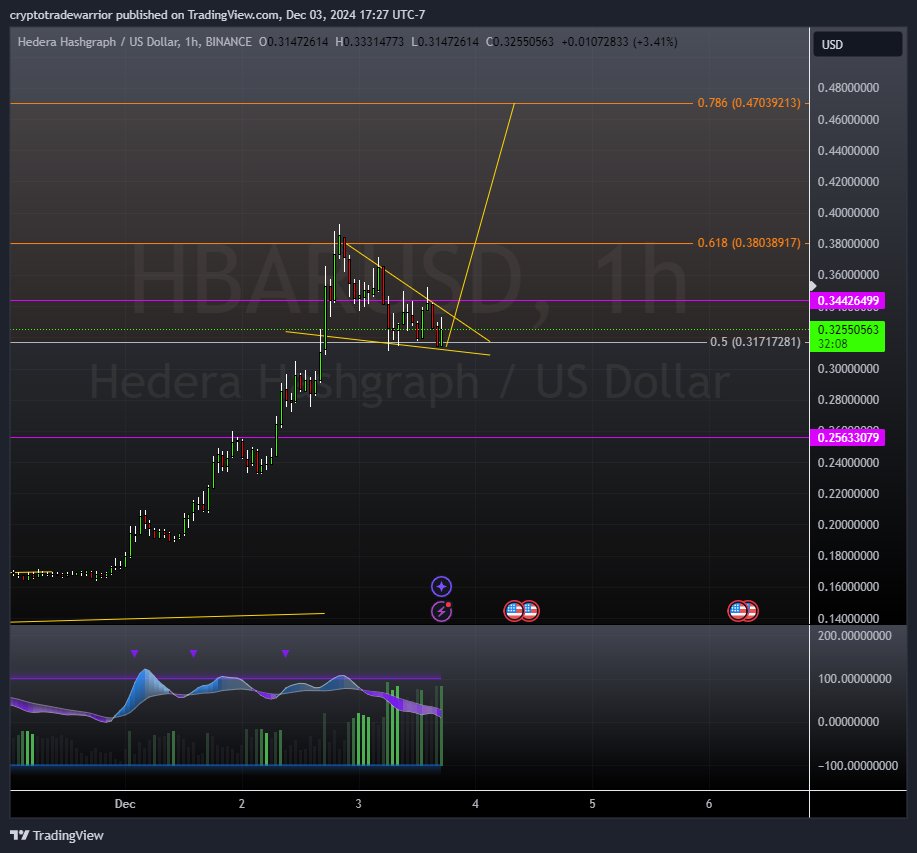
Task: Click the magenta price label 0.25633079
Action: (850, 438)
